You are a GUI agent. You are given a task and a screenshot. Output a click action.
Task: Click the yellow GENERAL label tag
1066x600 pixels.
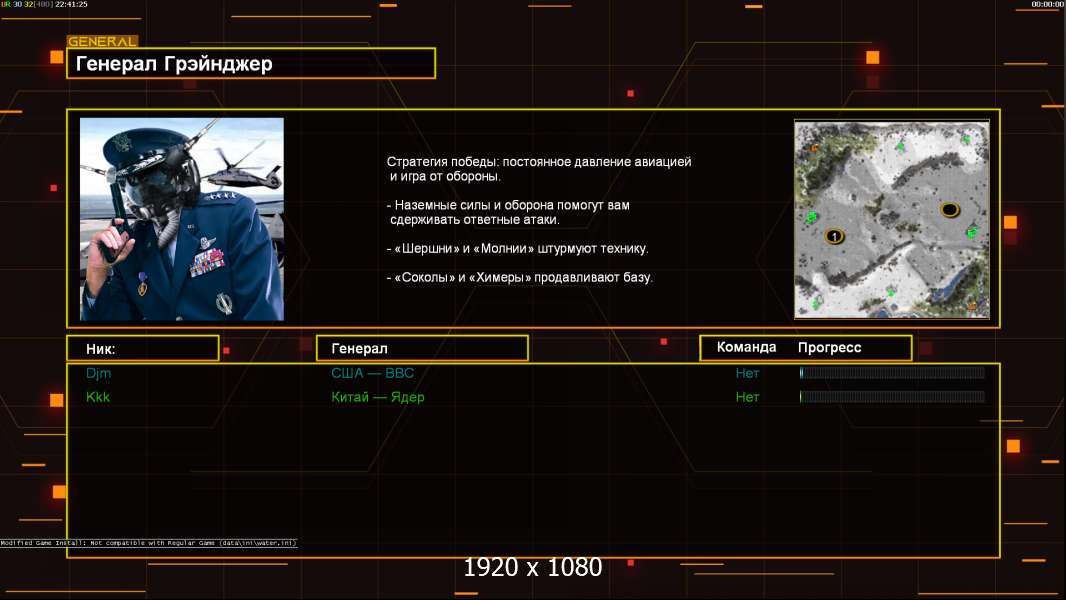102,41
